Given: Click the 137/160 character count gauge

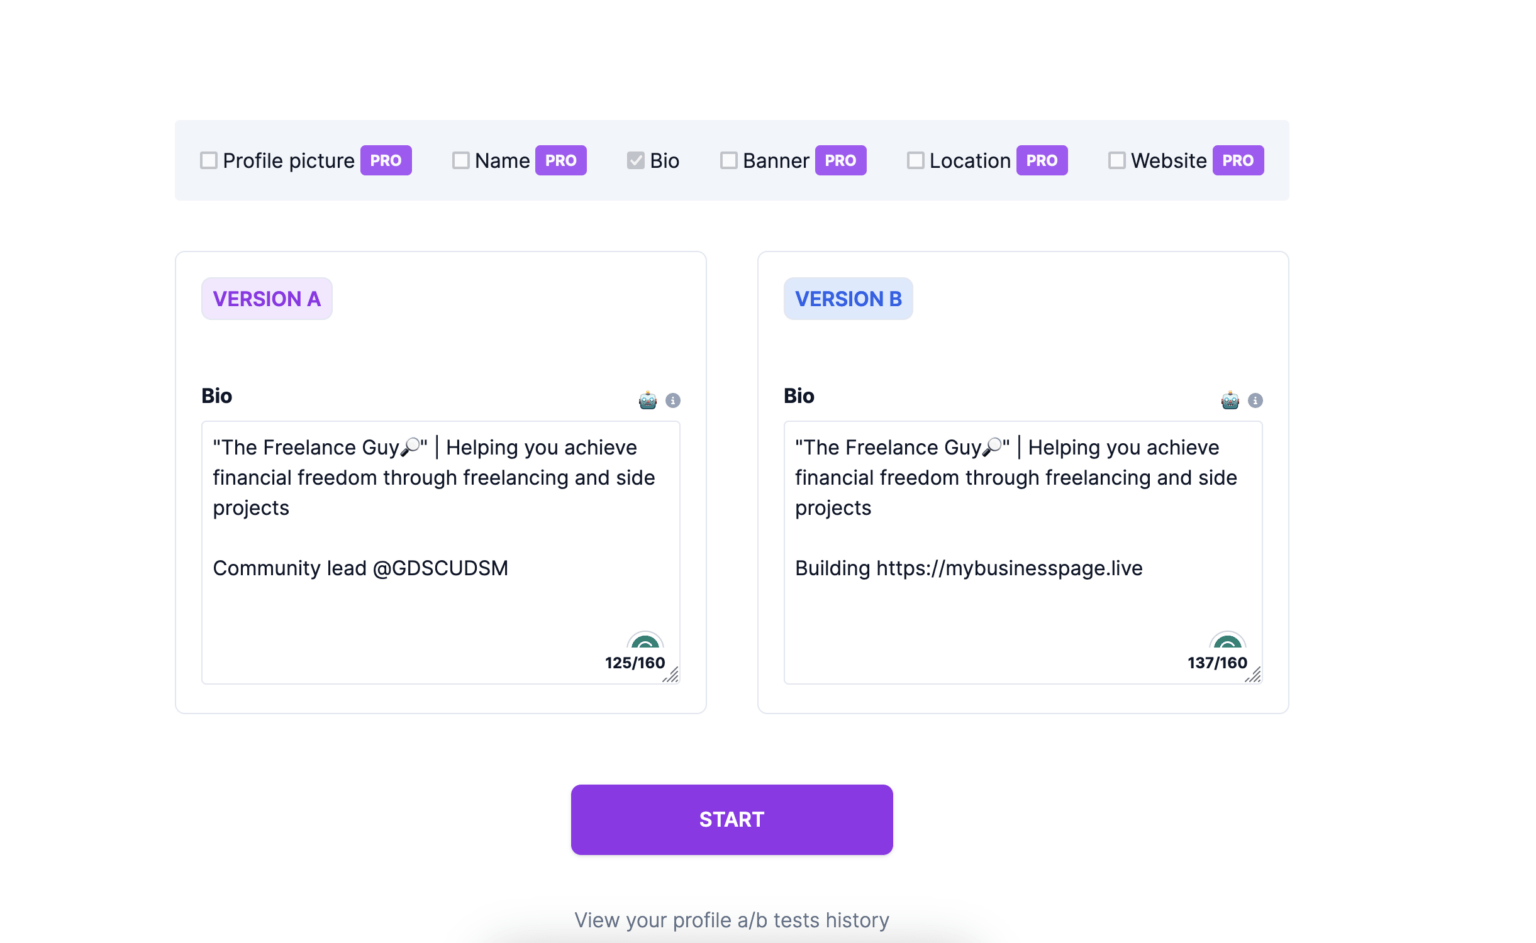Looking at the screenshot, I should pyautogui.click(x=1217, y=662).
